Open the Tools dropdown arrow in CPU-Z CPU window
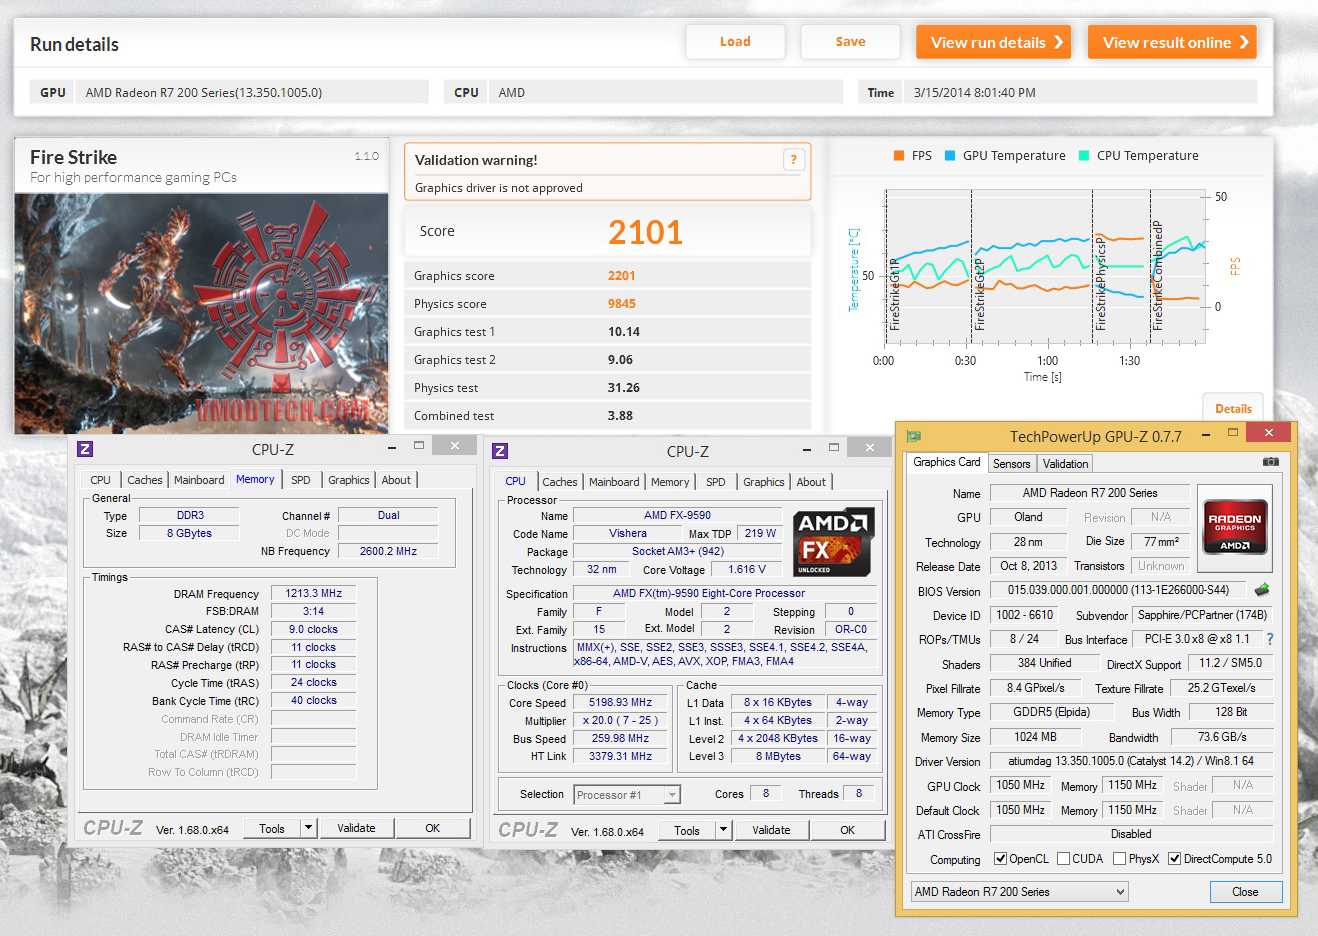Viewport: 1318px width, 936px height. pos(723,830)
